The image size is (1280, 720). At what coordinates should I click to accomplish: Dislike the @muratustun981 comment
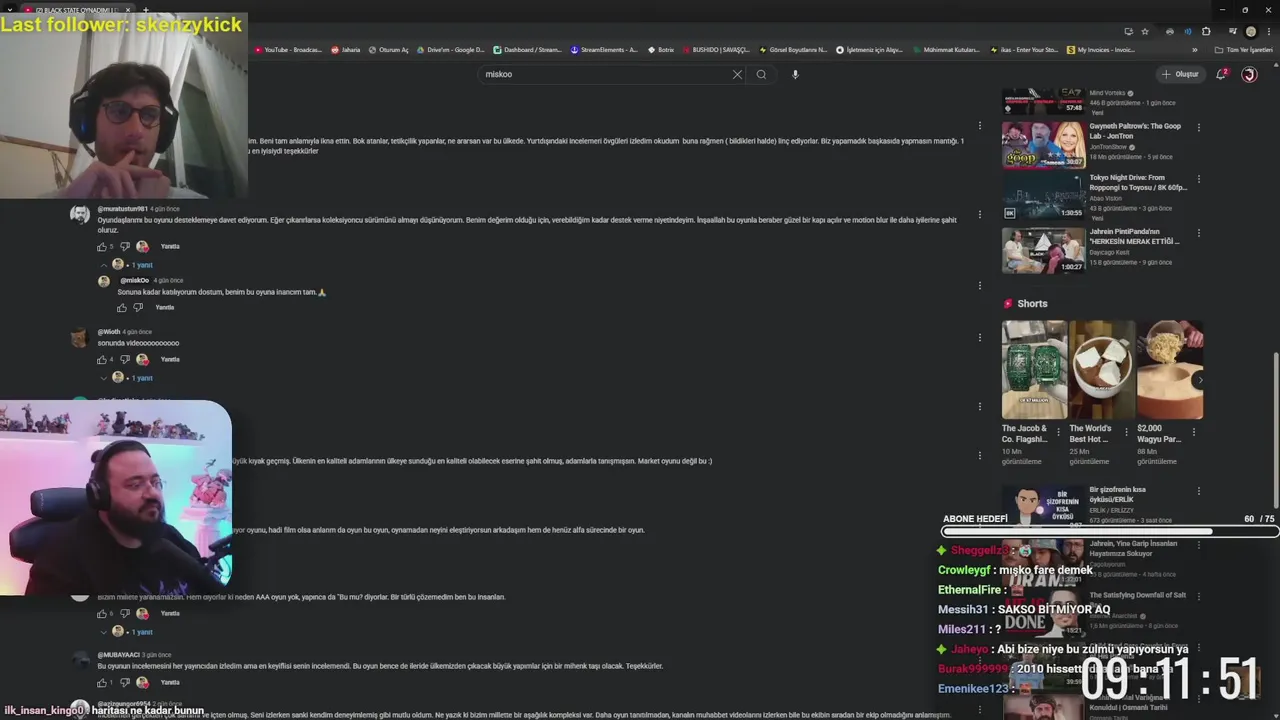pos(125,246)
